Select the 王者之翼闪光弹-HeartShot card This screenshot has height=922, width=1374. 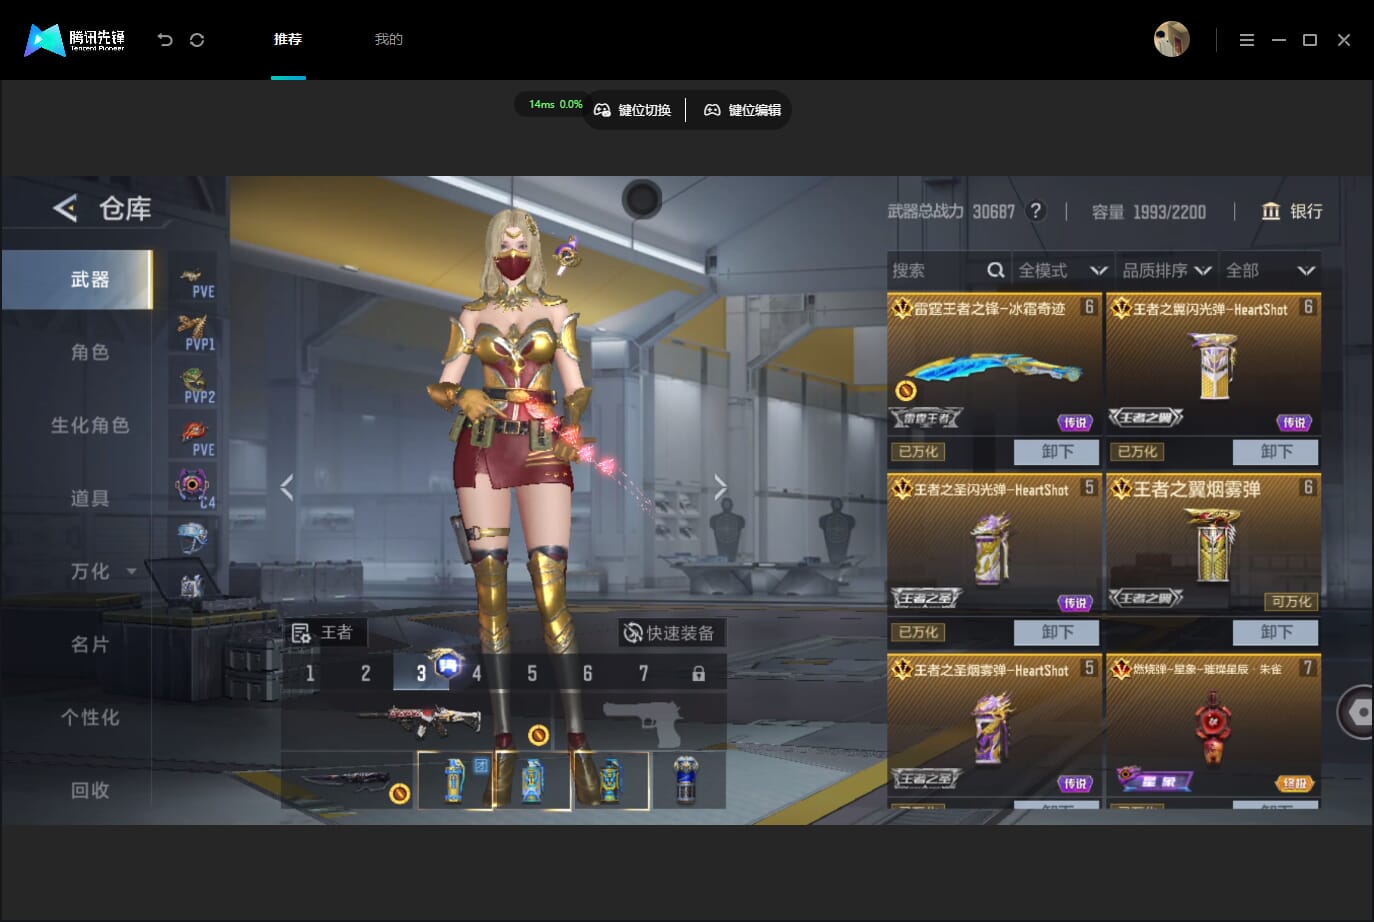click(1213, 364)
